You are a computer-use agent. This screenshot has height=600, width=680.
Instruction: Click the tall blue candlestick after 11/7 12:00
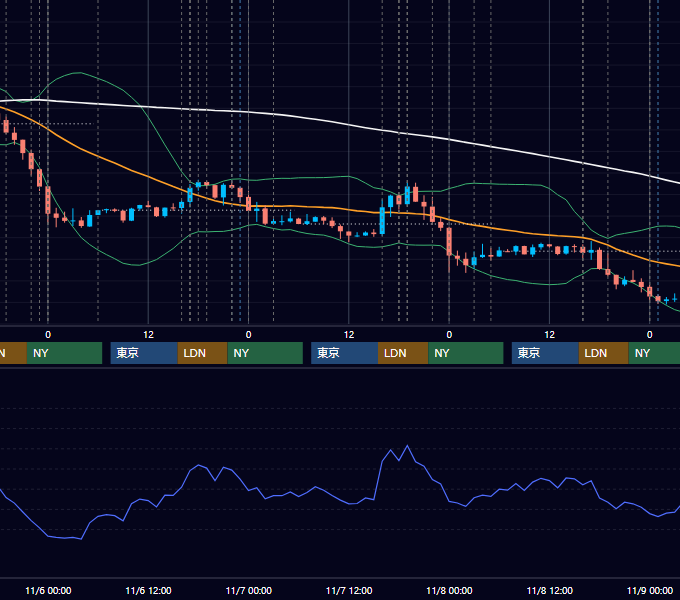[x=382, y=220]
